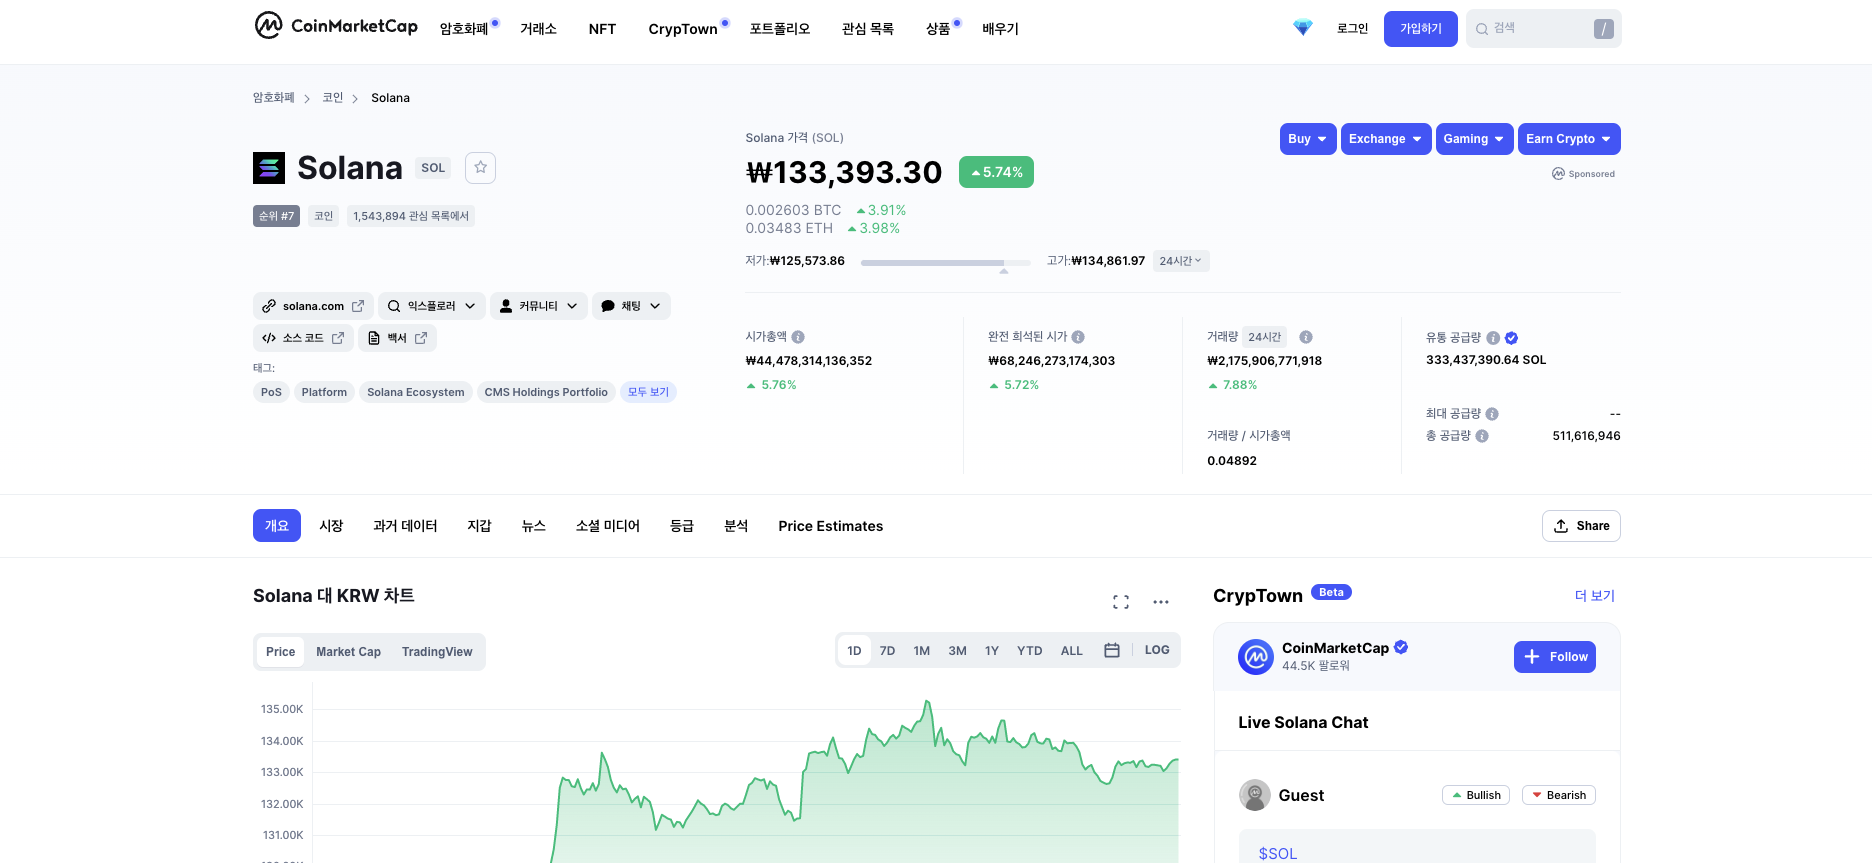The height and width of the screenshot is (863, 1872).
Task: Click the diamond rewards icon
Action: pos(1302,28)
